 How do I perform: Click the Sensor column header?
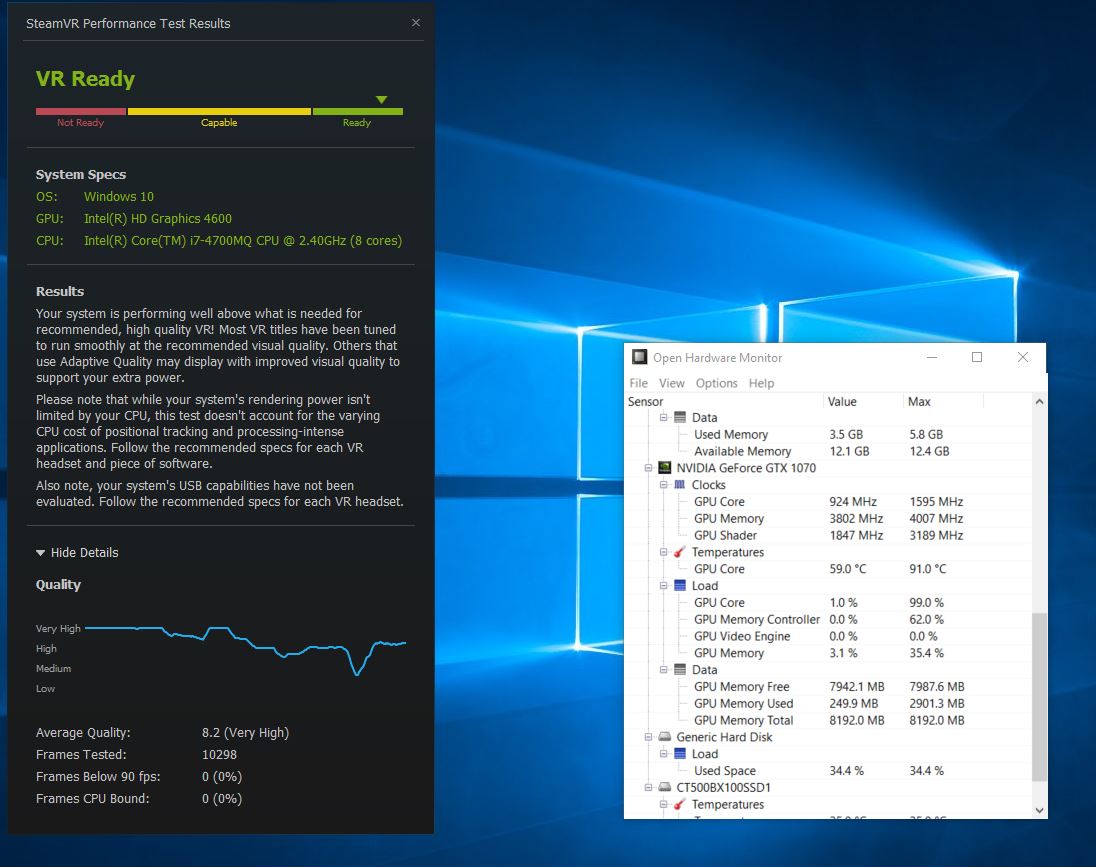[x=724, y=401]
